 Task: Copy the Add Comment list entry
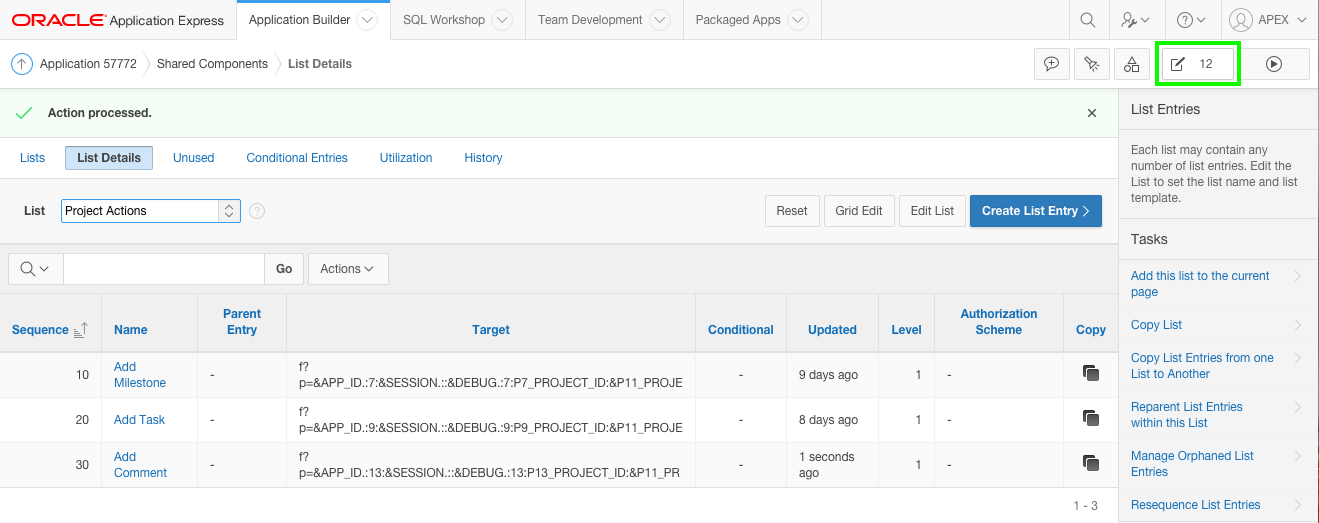1090,463
